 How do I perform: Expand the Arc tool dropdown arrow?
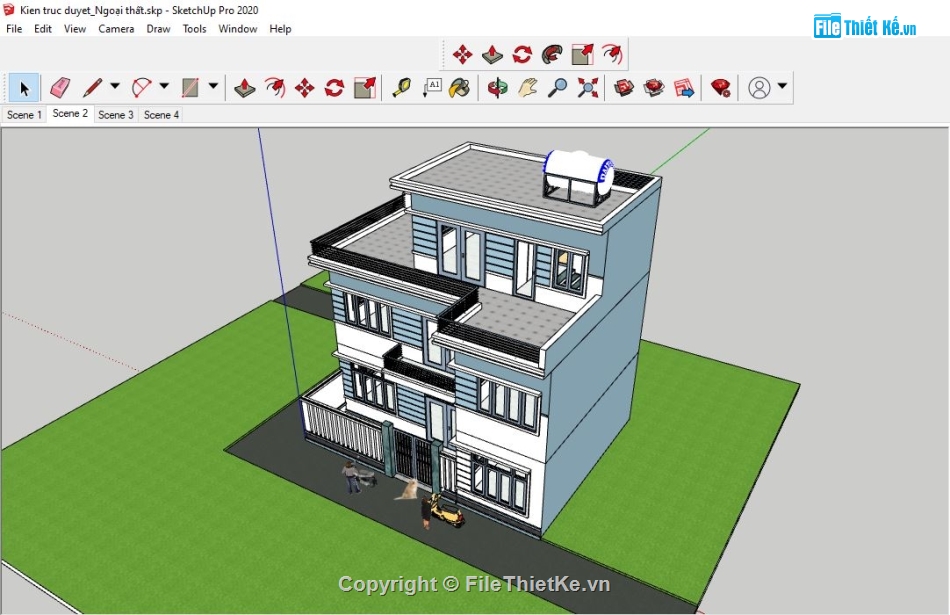click(164, 86)
